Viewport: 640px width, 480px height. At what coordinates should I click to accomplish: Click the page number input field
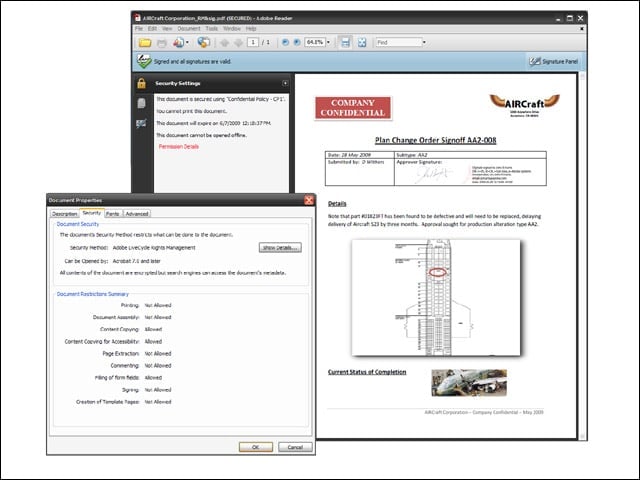253,42
